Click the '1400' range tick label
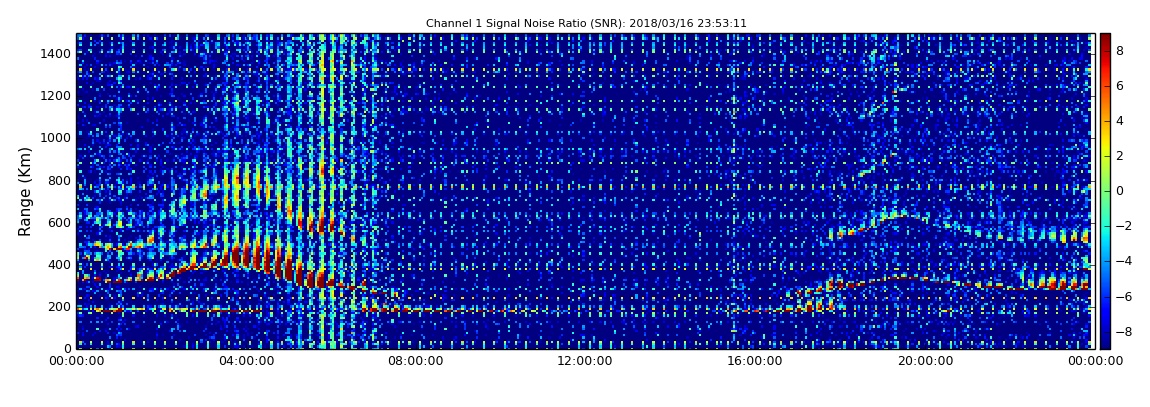This screenshot has width=1150, height=407. [x=56, y=54]
